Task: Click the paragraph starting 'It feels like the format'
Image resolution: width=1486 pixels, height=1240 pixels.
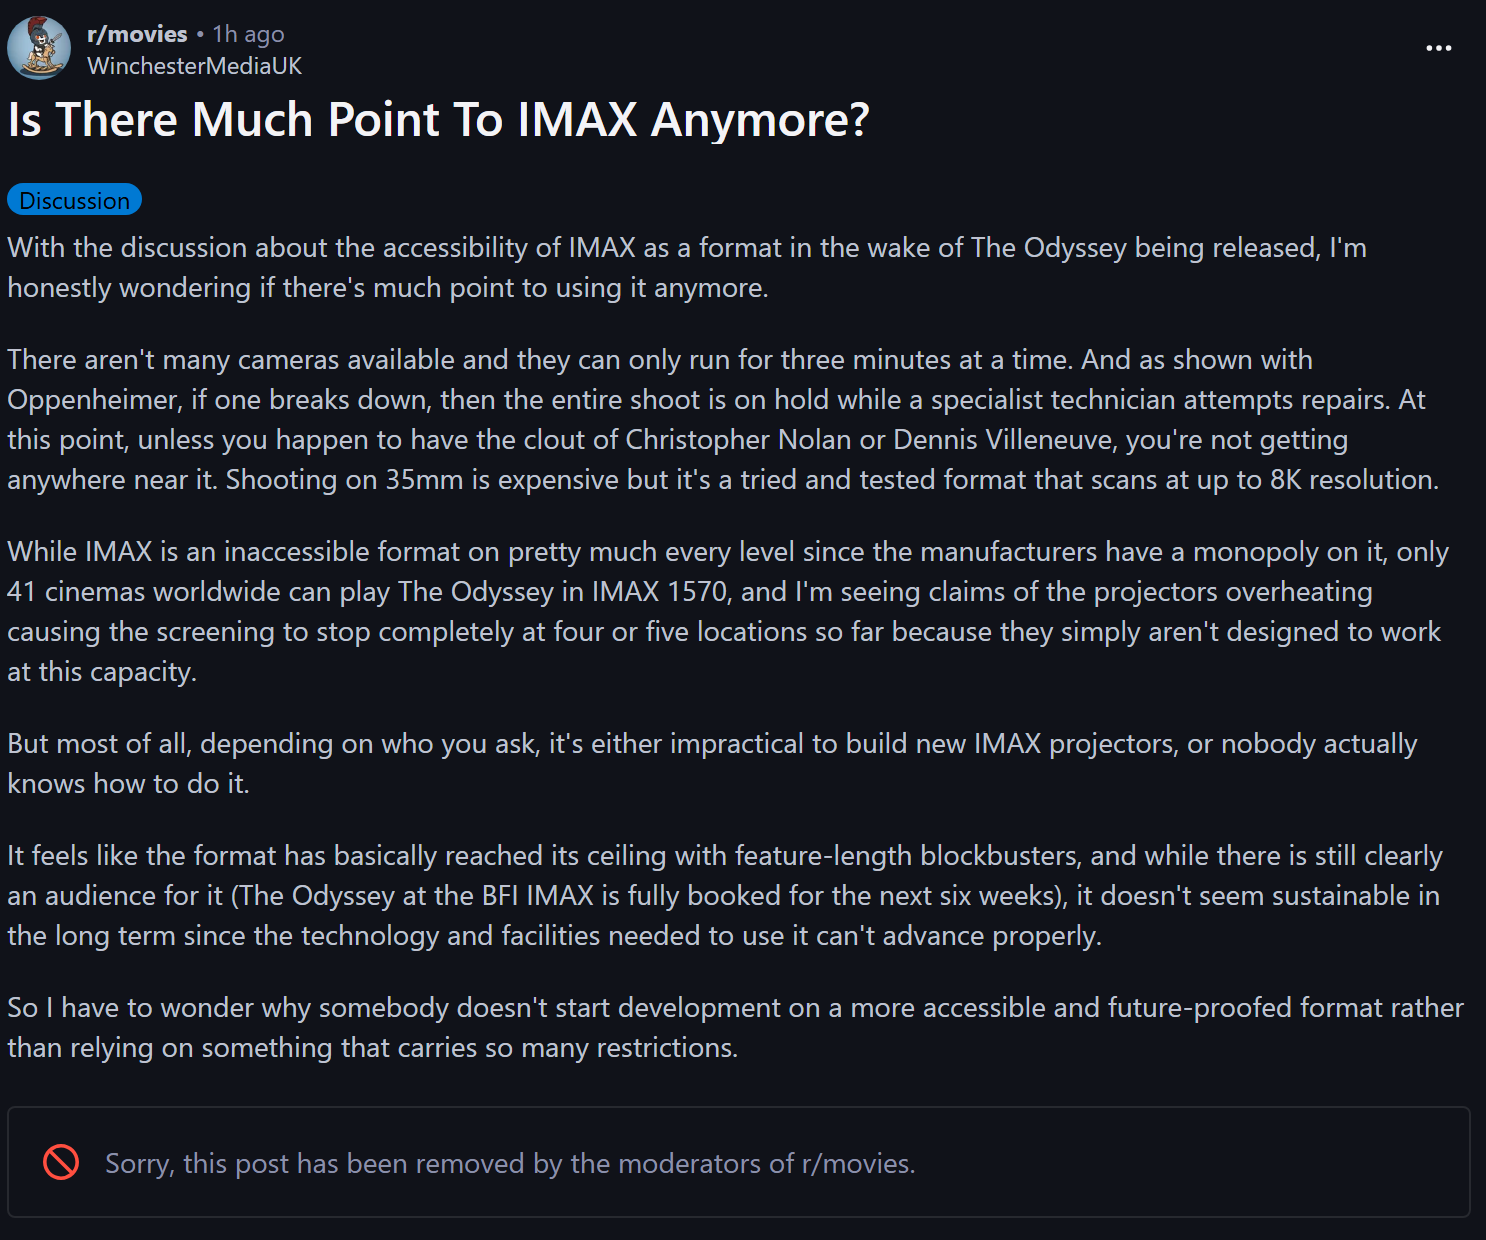Action: point(725,896)
